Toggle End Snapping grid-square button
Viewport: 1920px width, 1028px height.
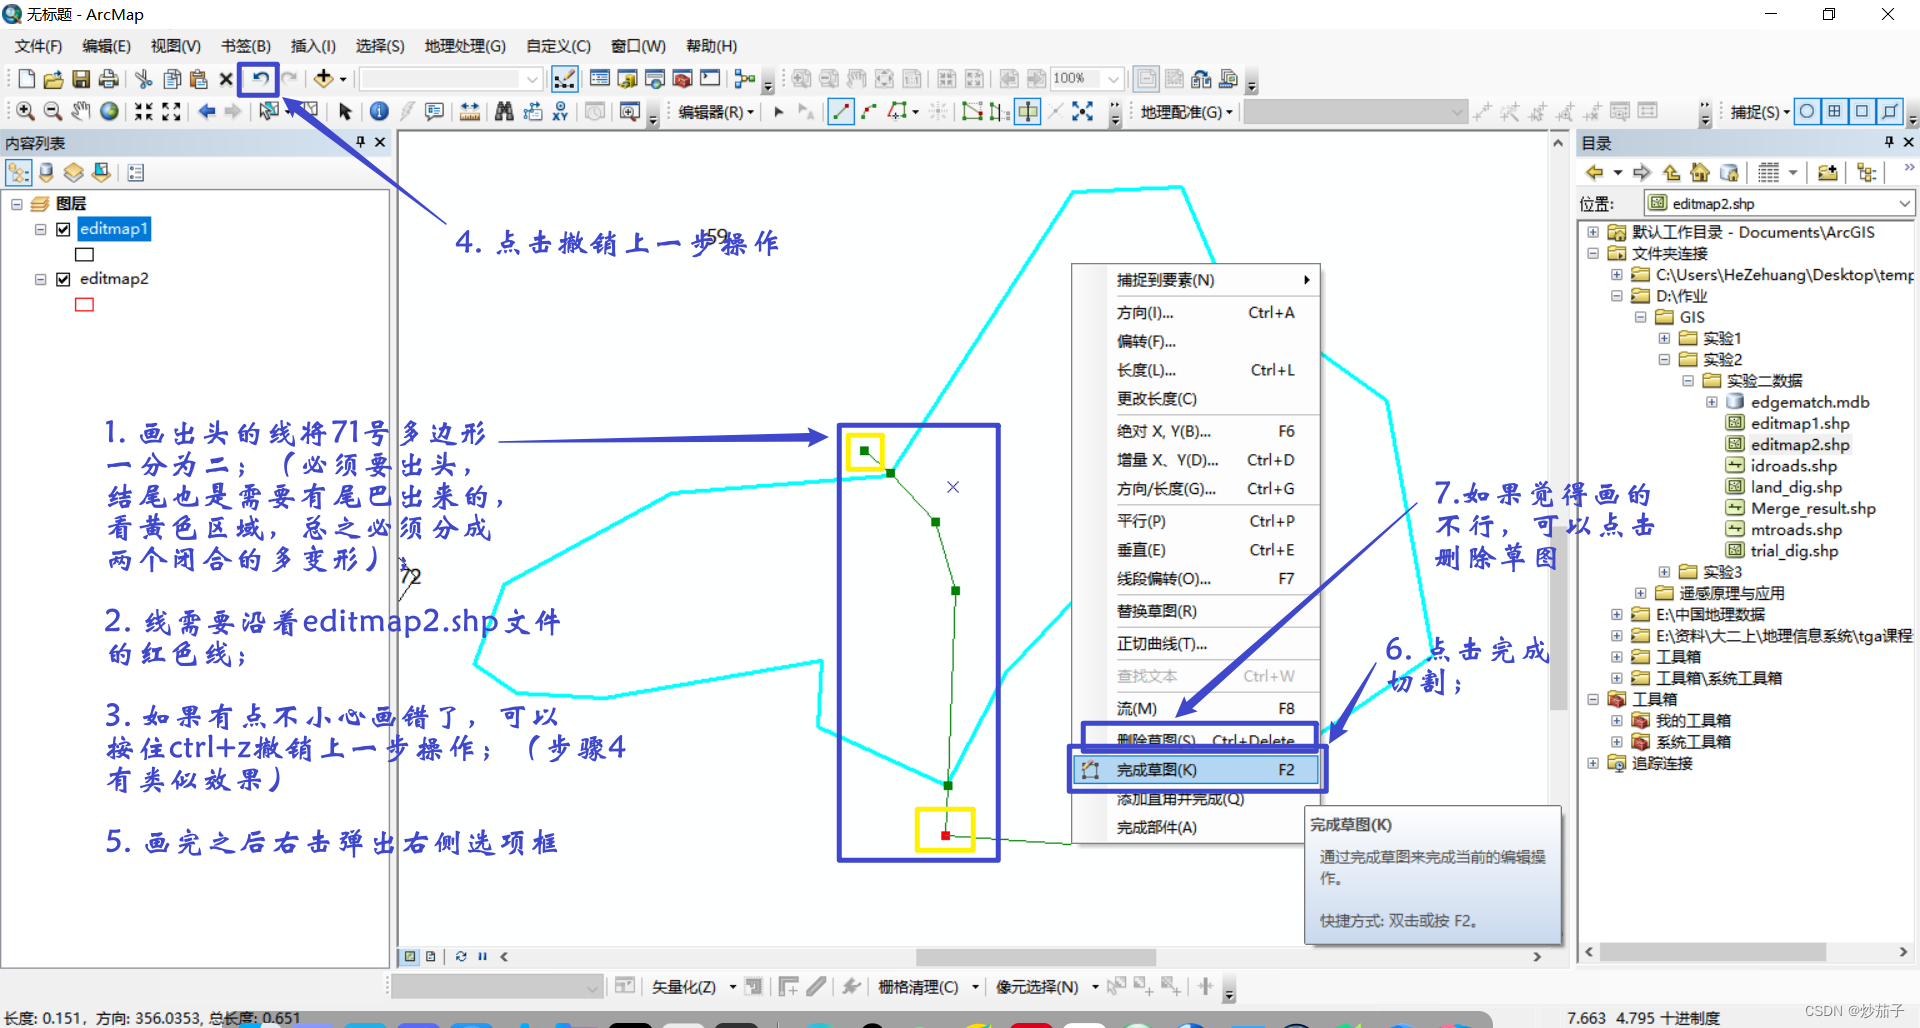point(1835,111)
